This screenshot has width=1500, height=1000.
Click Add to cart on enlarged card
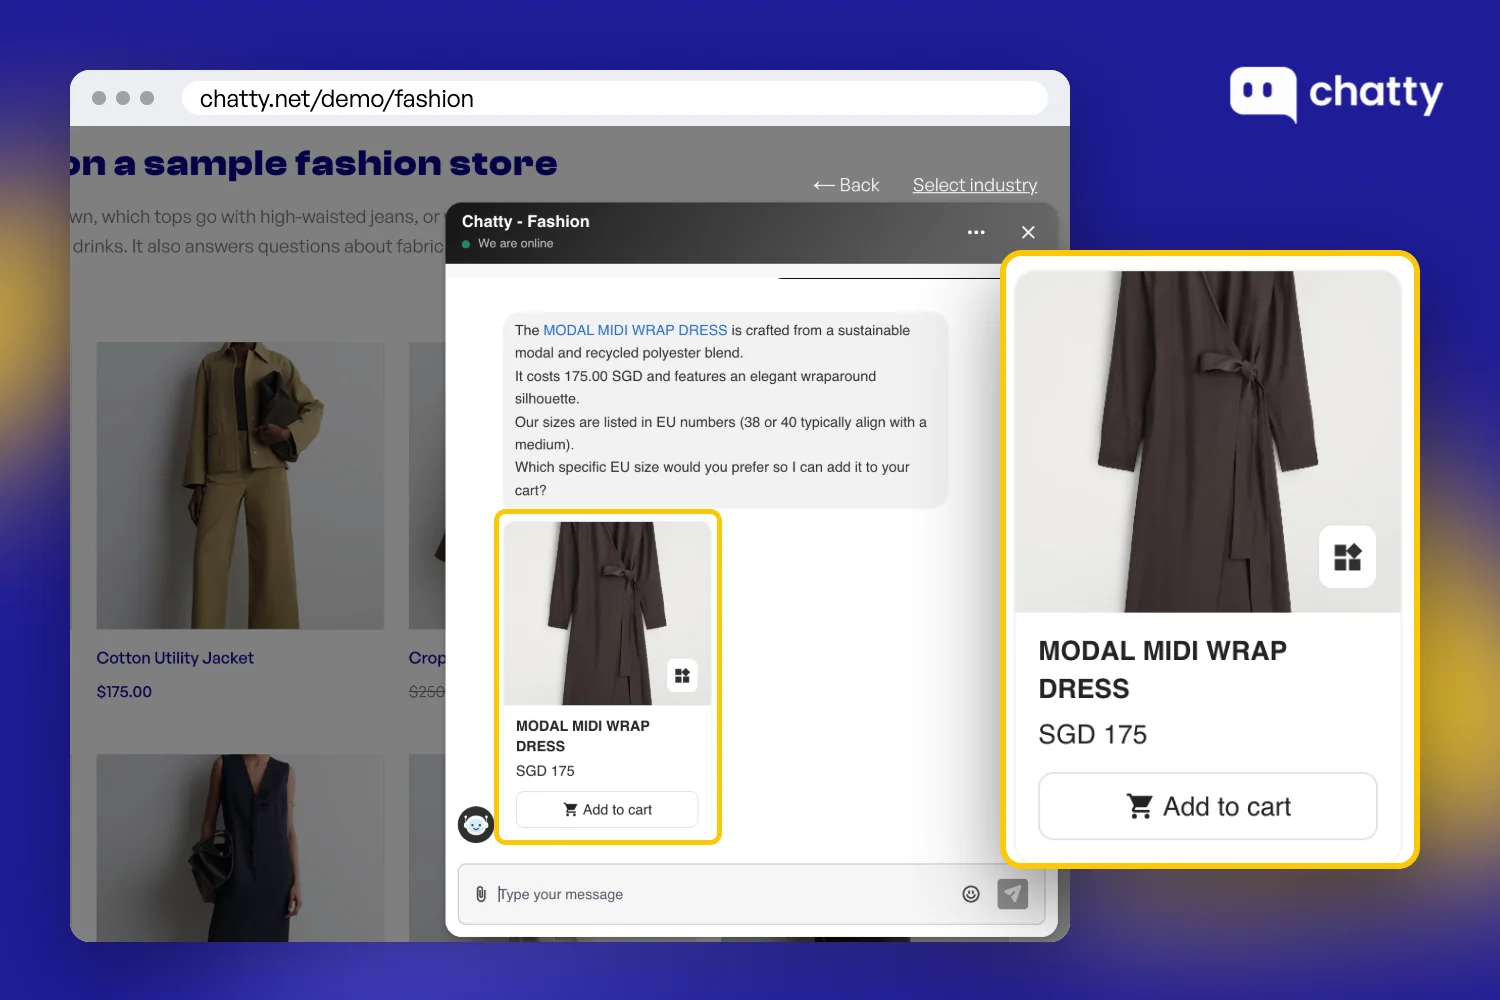pyautogui.click(x=1208, y=806)
